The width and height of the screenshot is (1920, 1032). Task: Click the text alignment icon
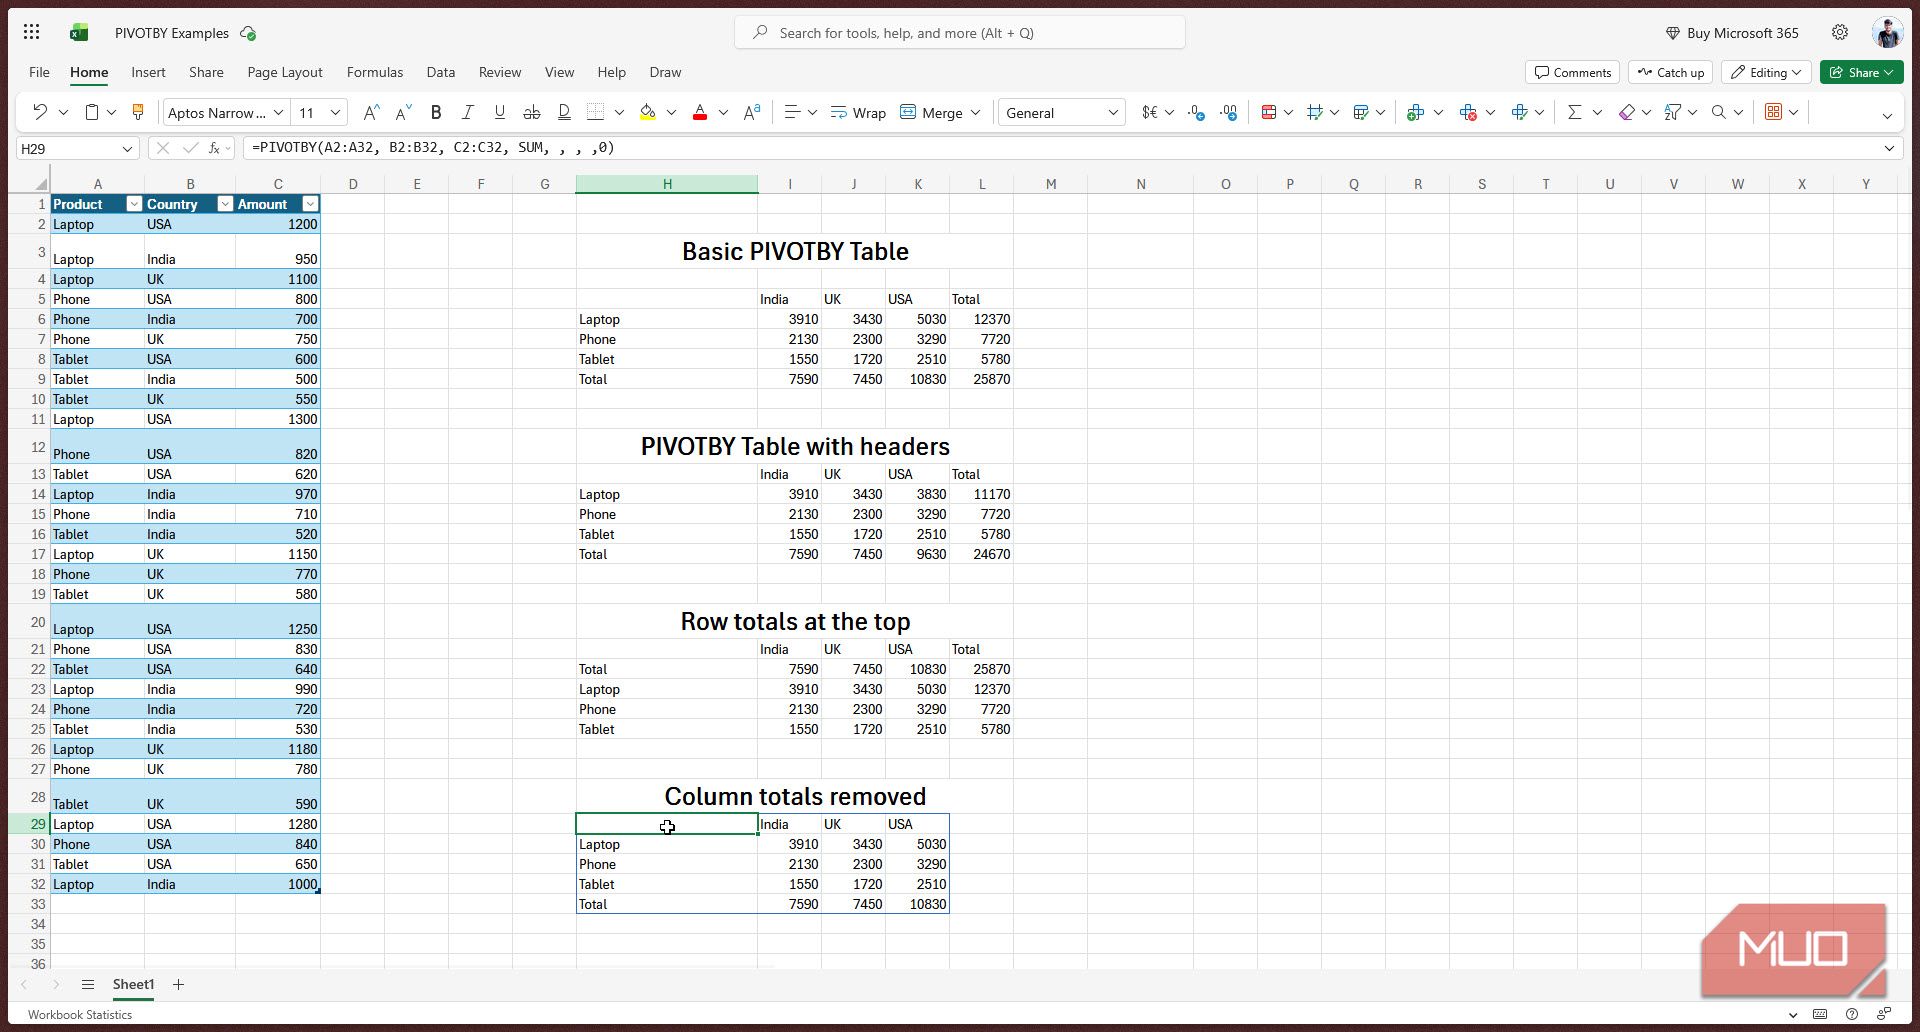point(792,112)
